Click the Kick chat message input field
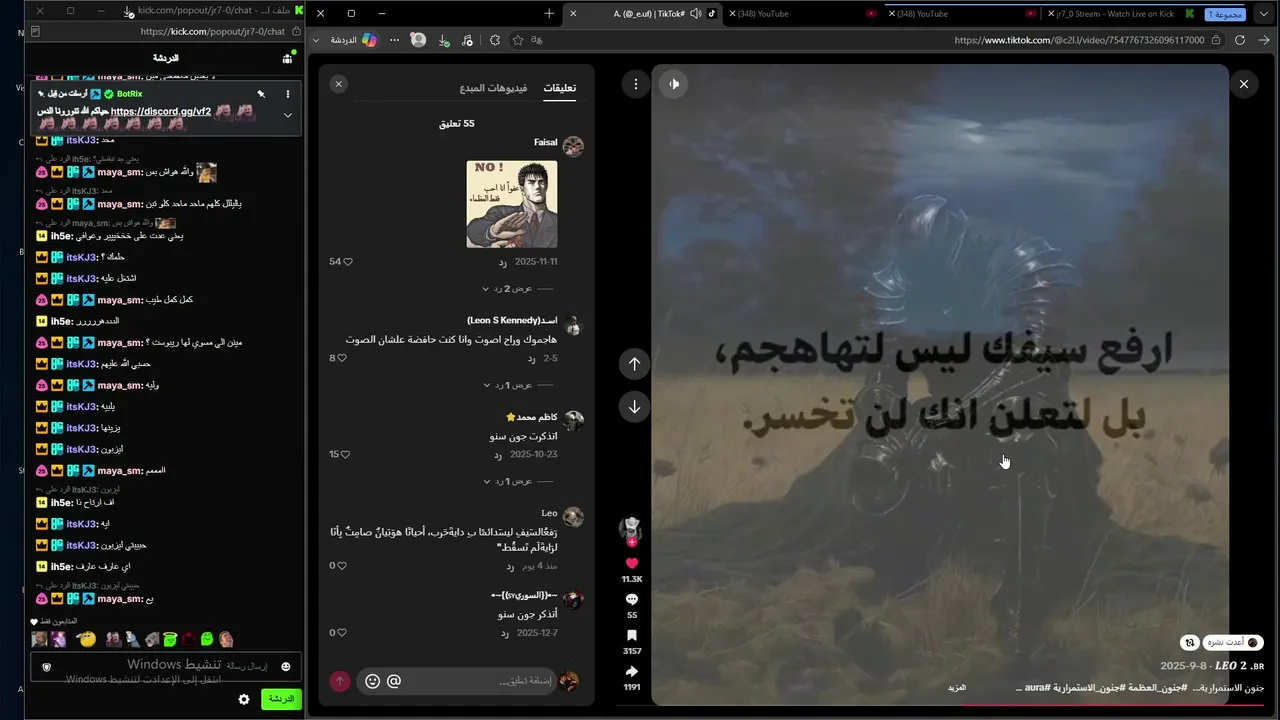Viewport: 1280px width, 720px height. (167, 667)
